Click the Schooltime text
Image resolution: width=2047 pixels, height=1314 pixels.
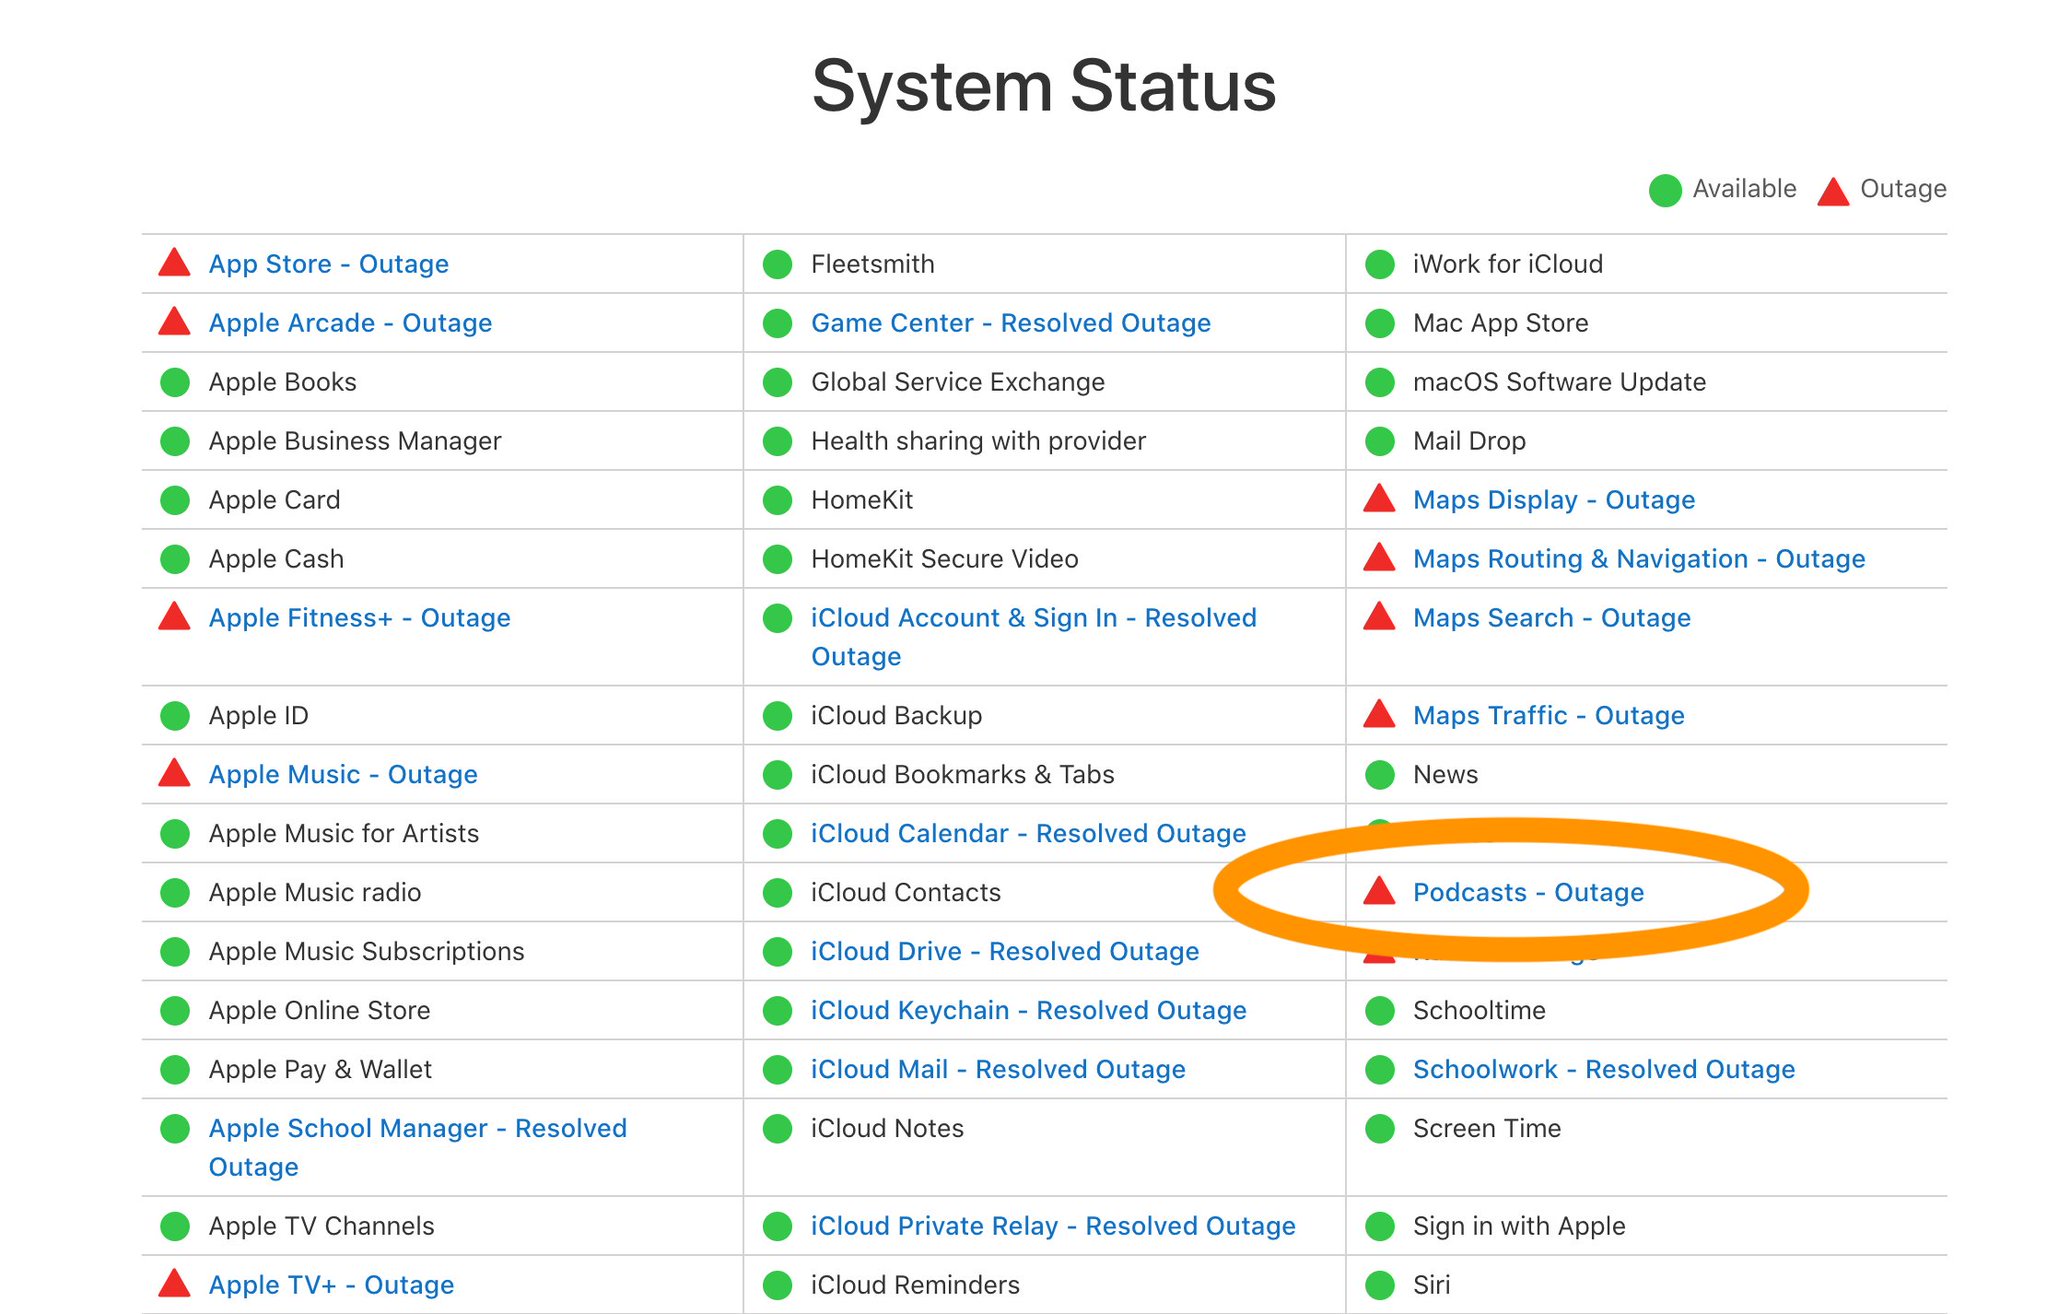coord(1479,1011)
